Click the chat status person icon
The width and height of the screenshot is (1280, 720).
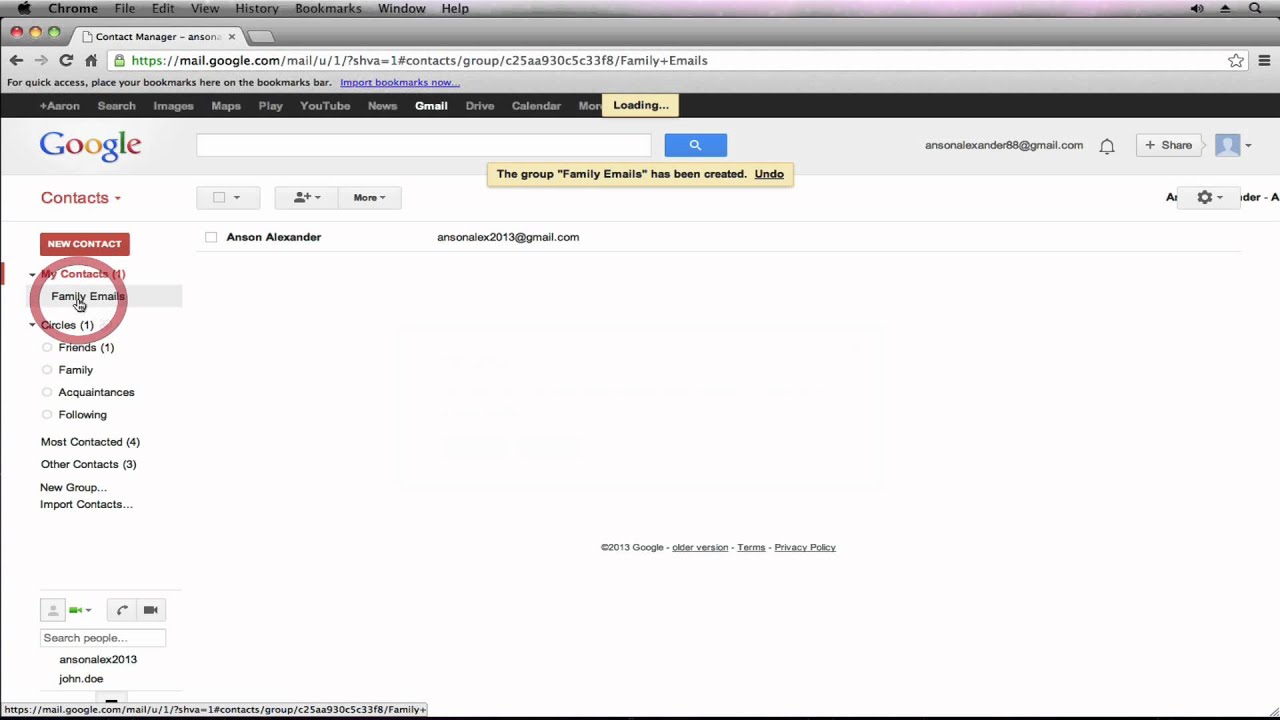53,610
